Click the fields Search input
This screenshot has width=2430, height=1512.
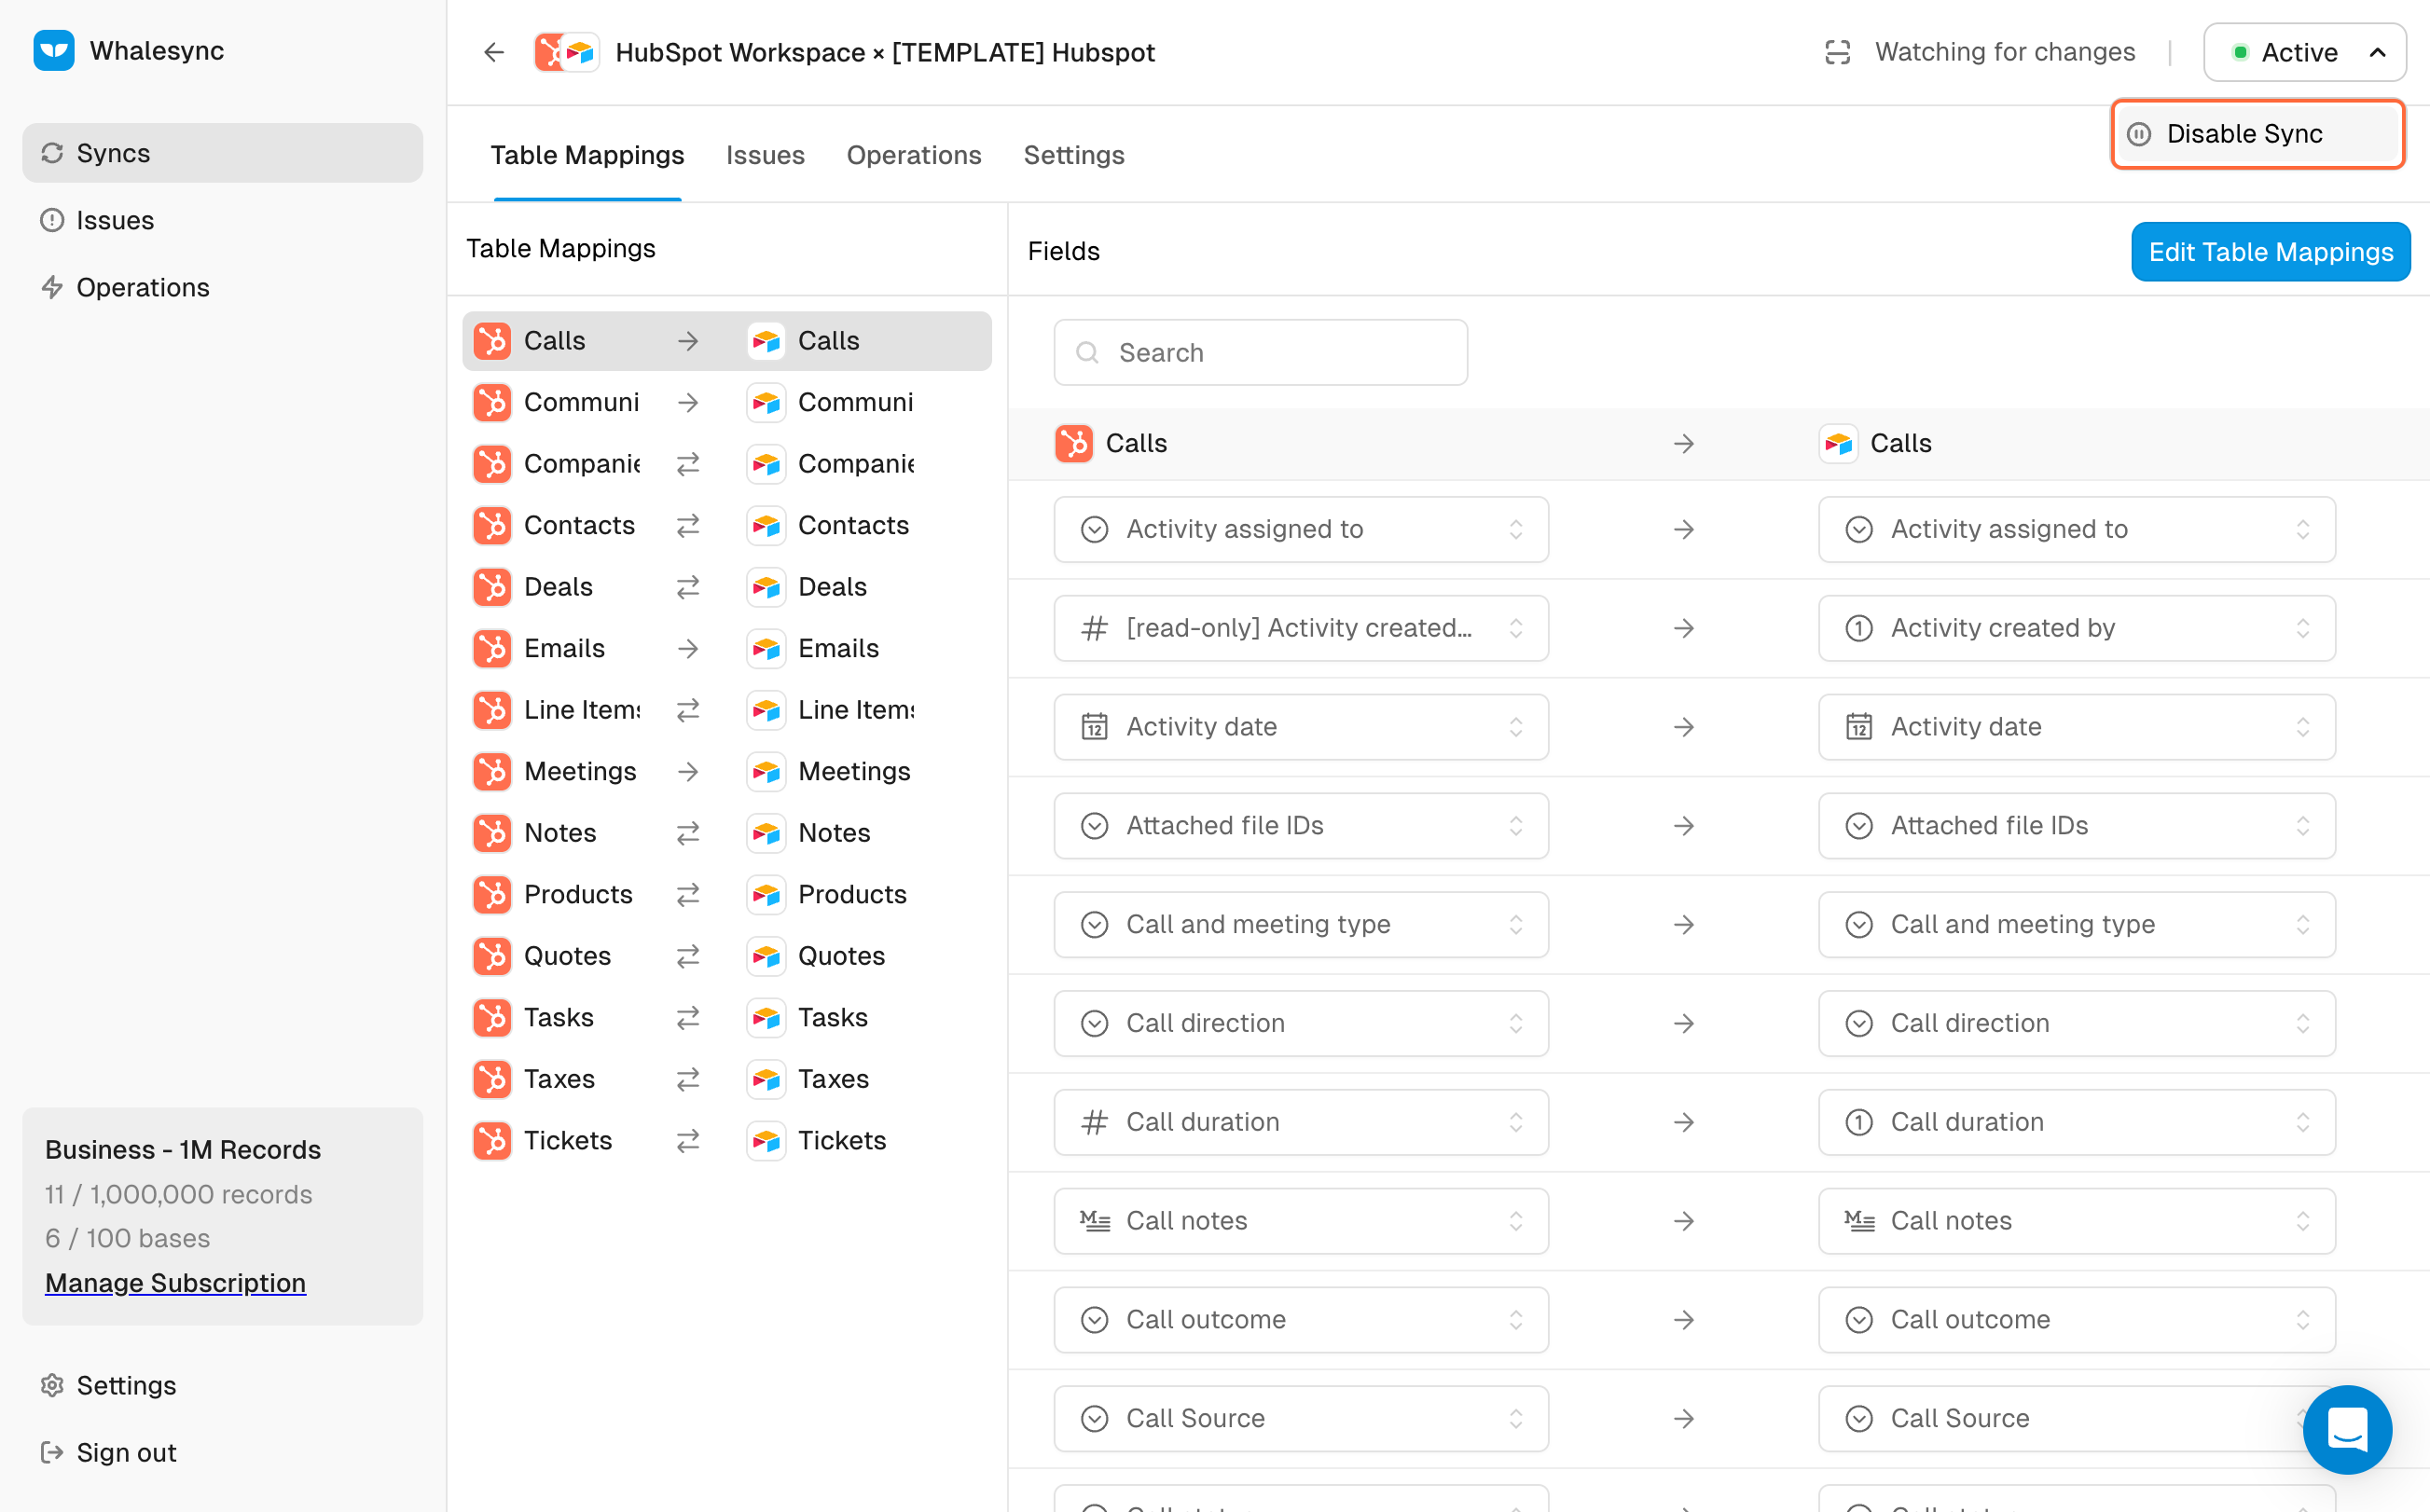click(1260, 353)
